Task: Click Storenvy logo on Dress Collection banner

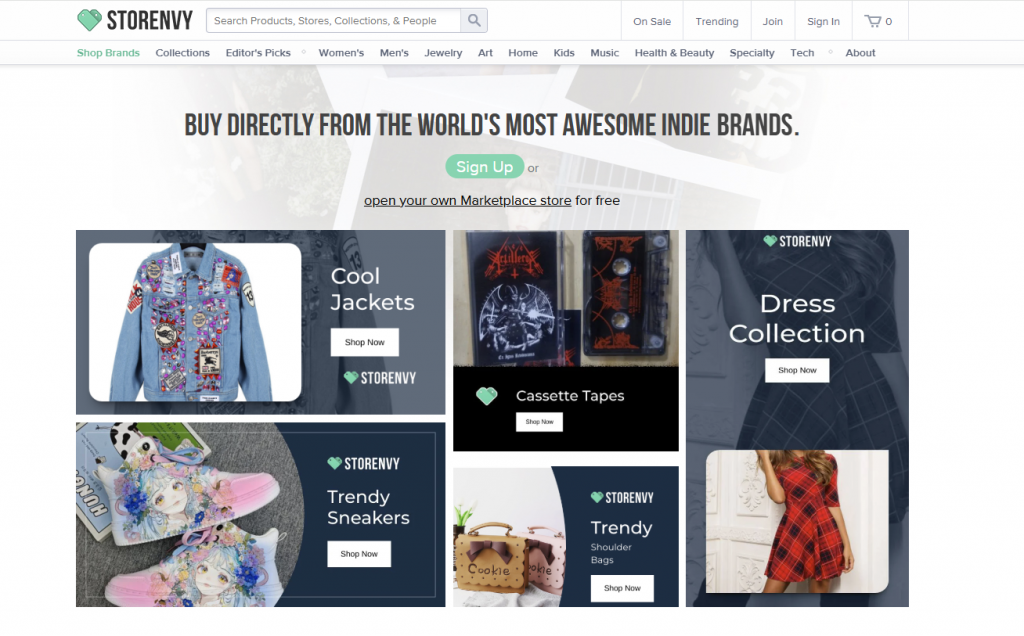Action: [x=797, y=242]
